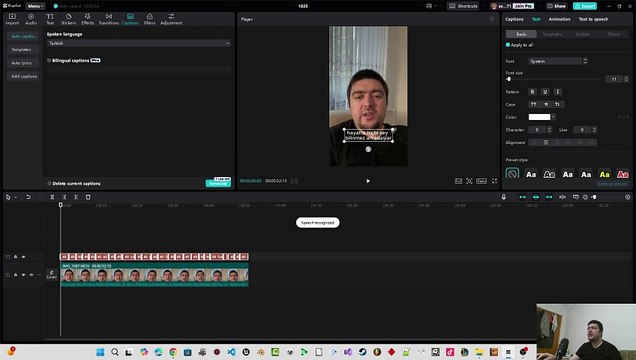636x360 pixels.
Task: Switch to the Animation inspector tab
Action: click(559, 19)
